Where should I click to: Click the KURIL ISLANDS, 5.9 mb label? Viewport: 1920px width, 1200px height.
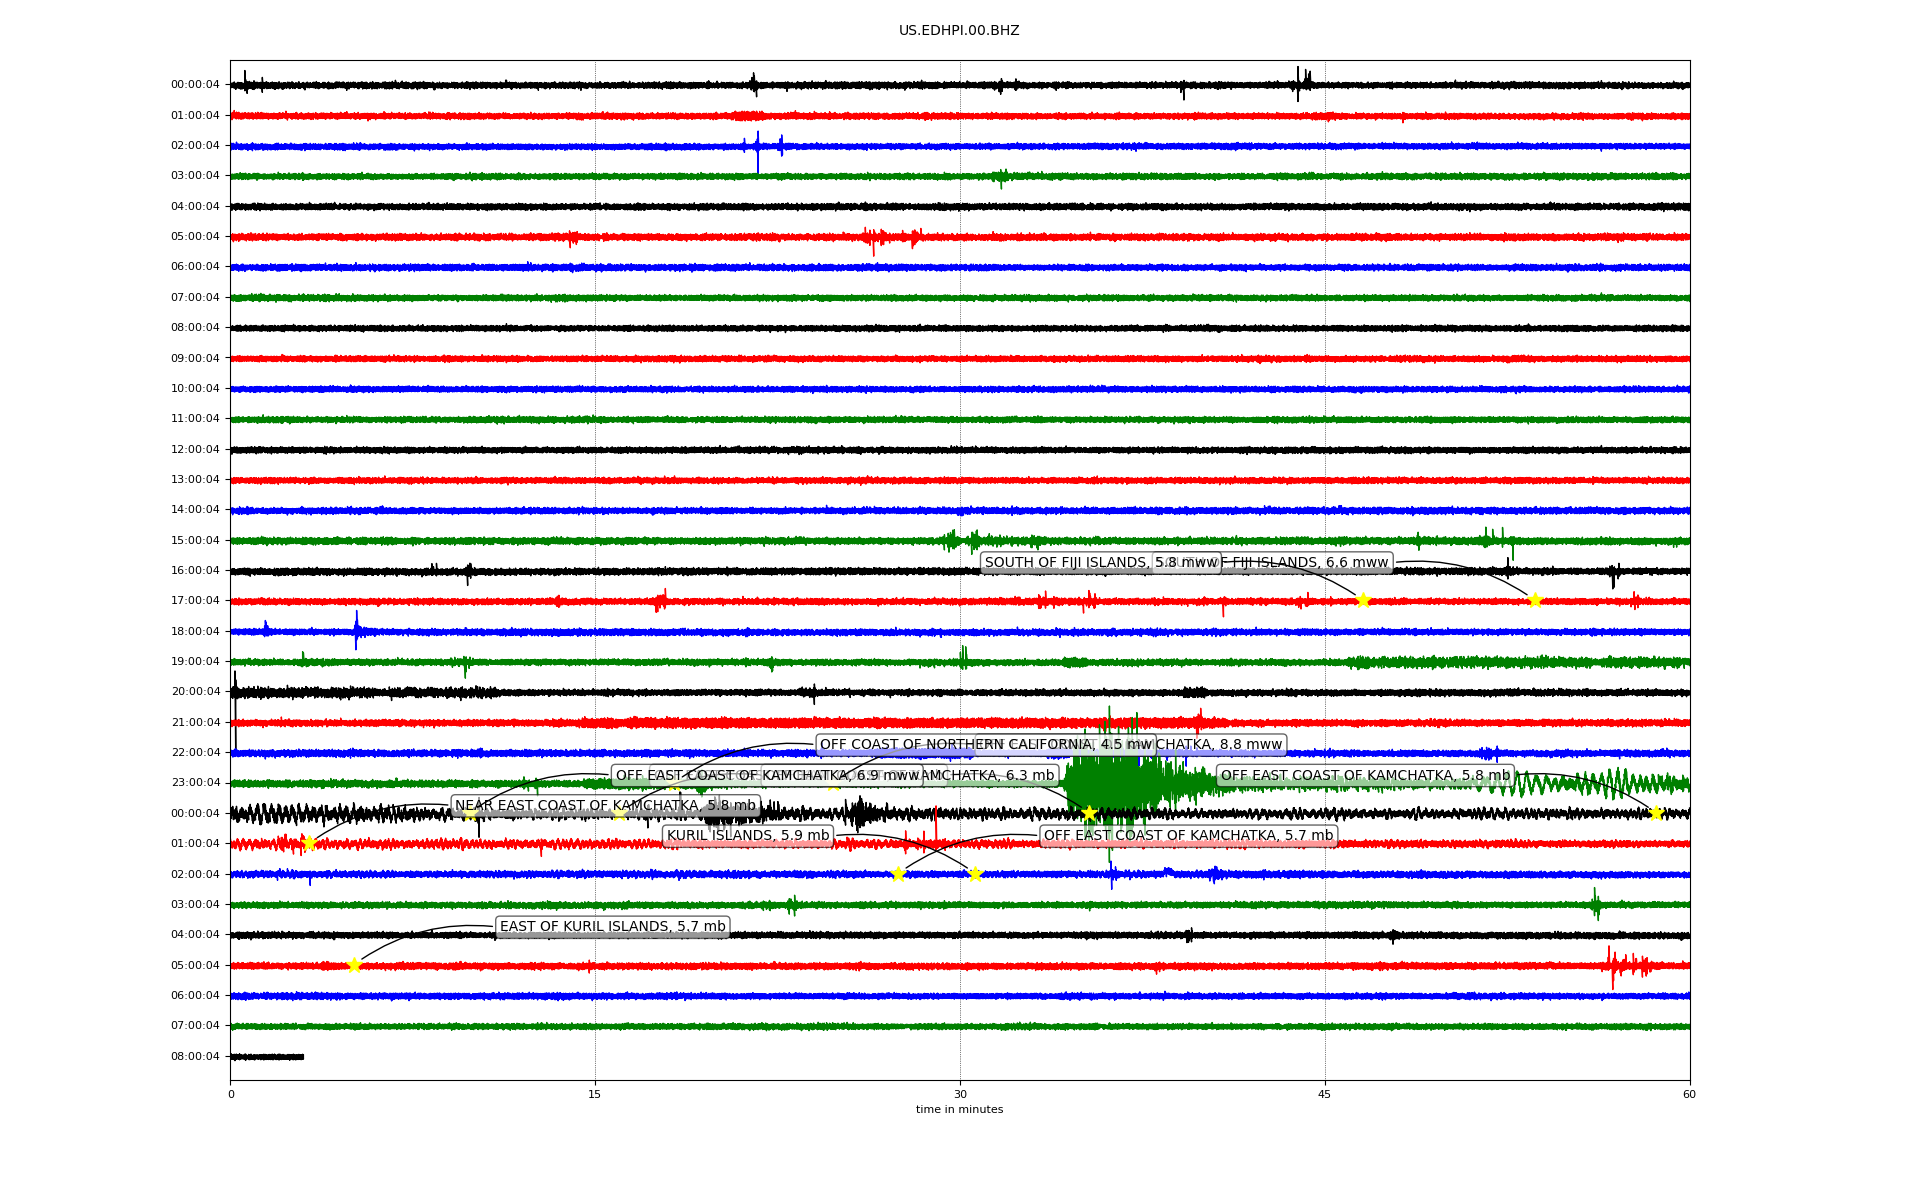[x=748, y=836]
